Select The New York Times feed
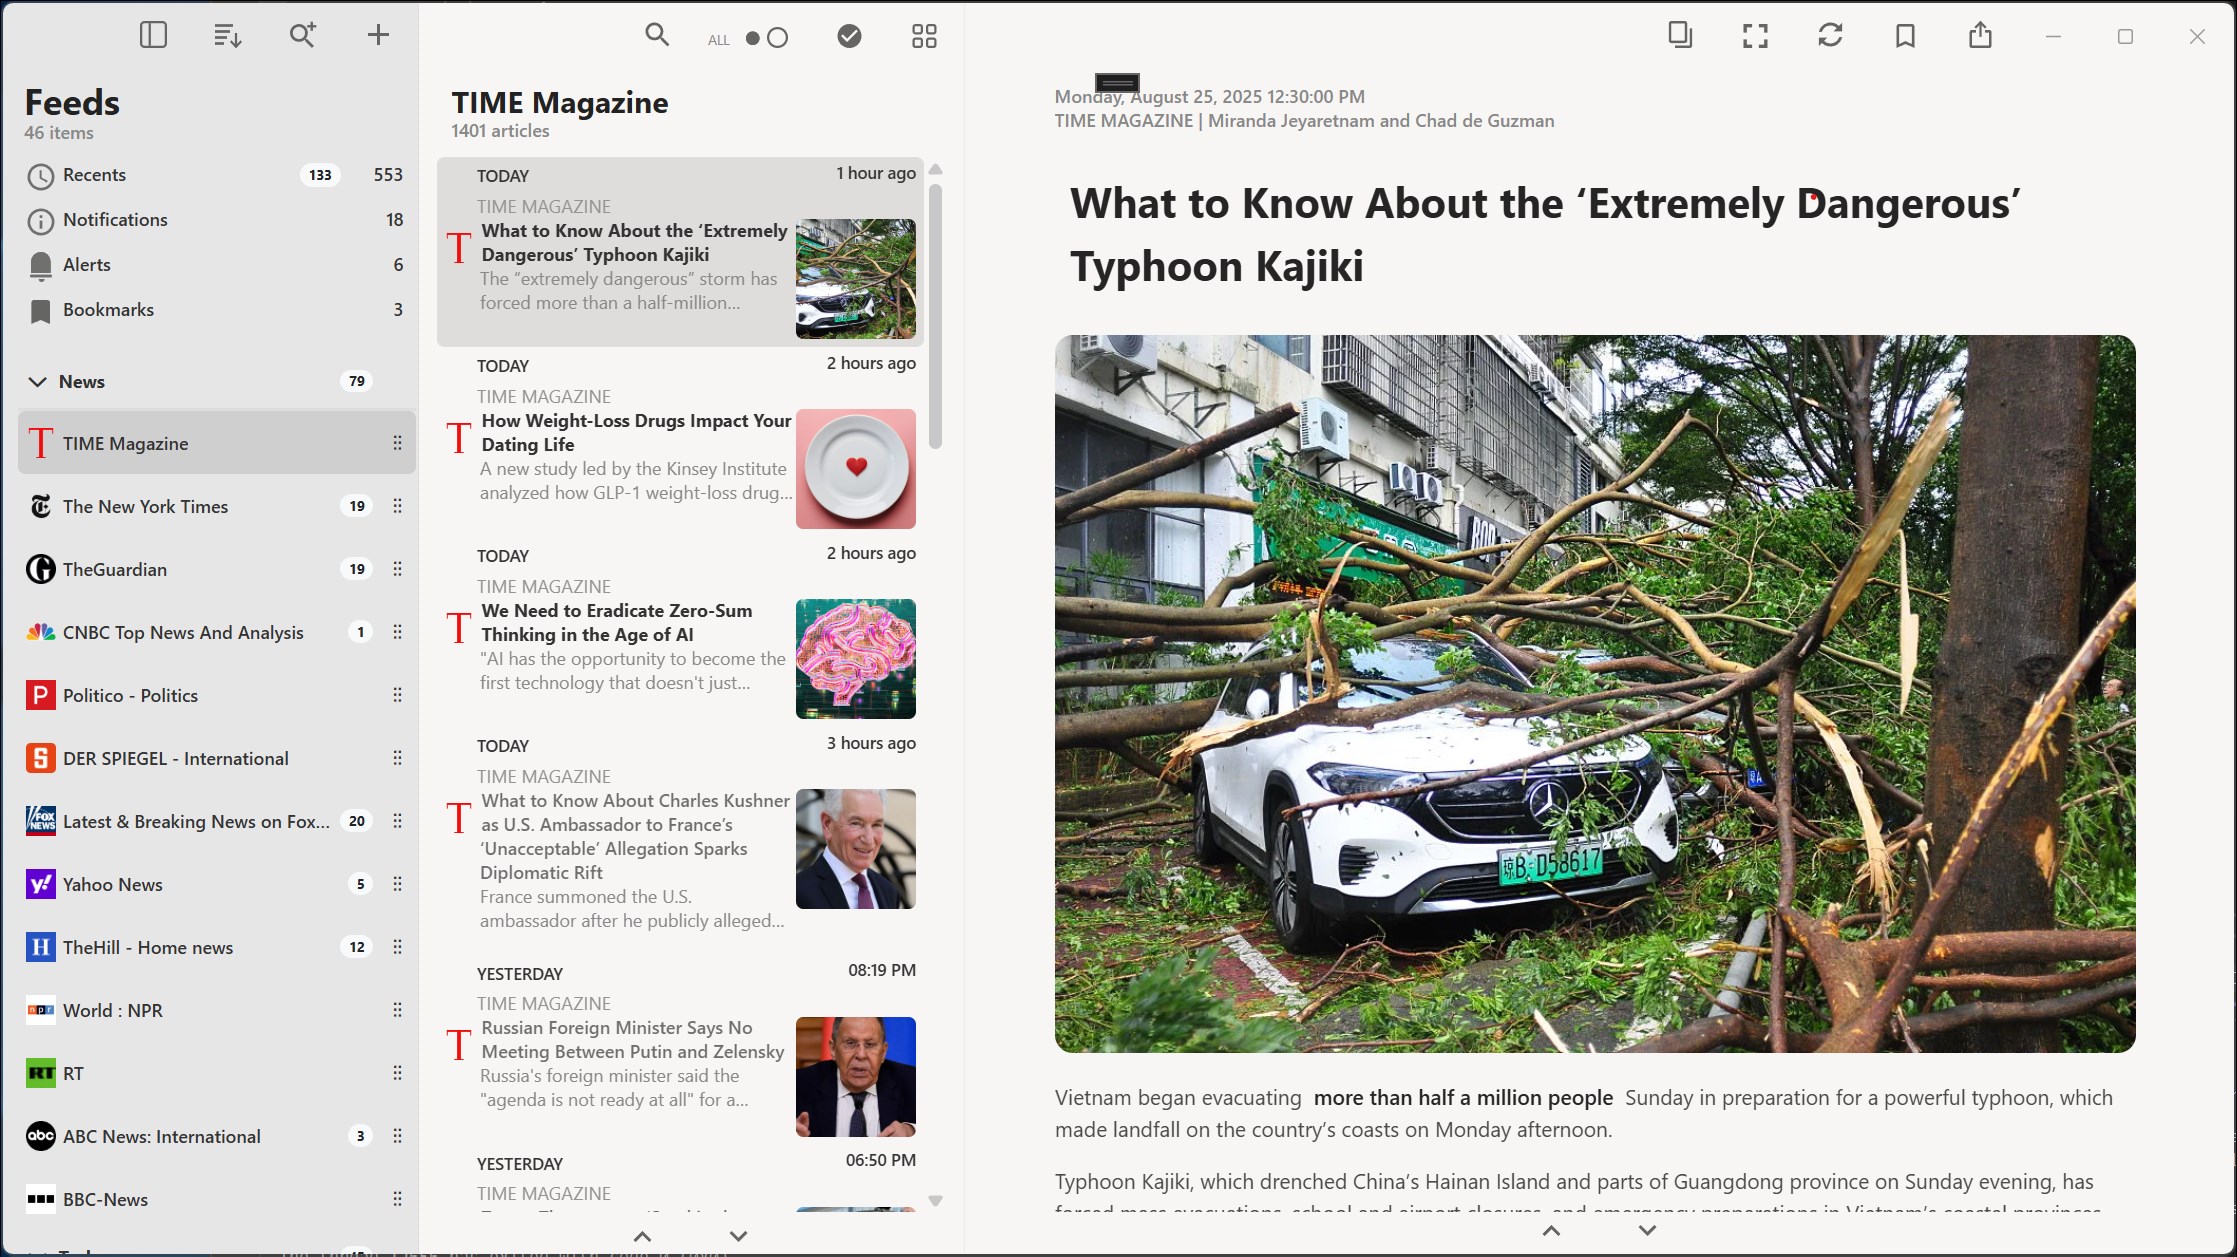This screenshot has height=1257, width=2237. 217,506
